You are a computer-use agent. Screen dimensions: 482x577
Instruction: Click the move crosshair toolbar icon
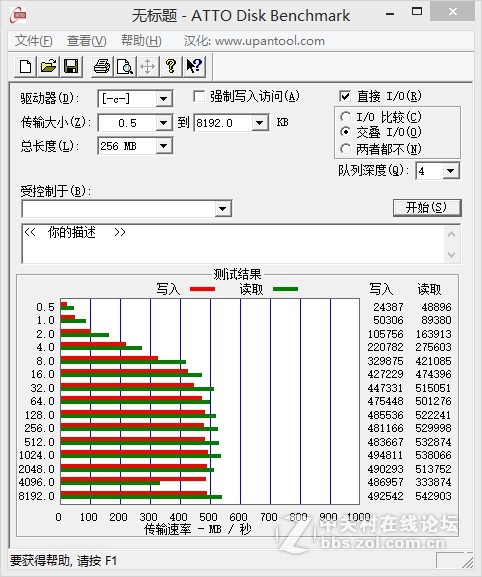148,66
